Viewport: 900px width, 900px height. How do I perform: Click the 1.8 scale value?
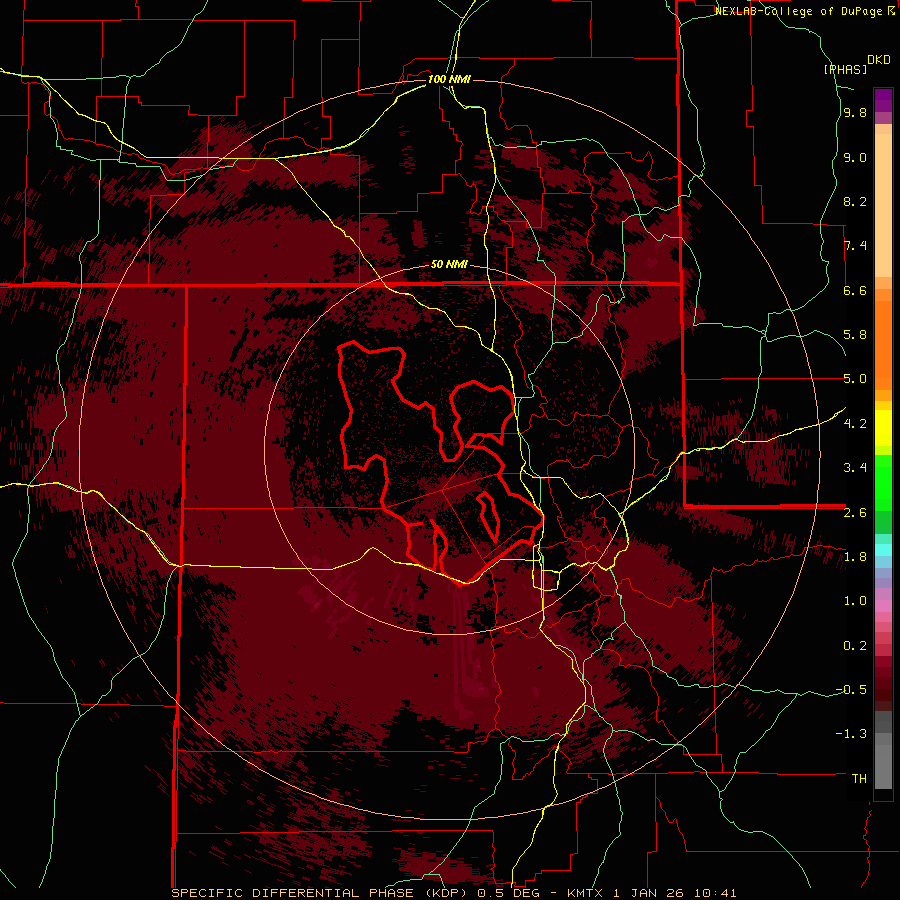click(855, 556)
